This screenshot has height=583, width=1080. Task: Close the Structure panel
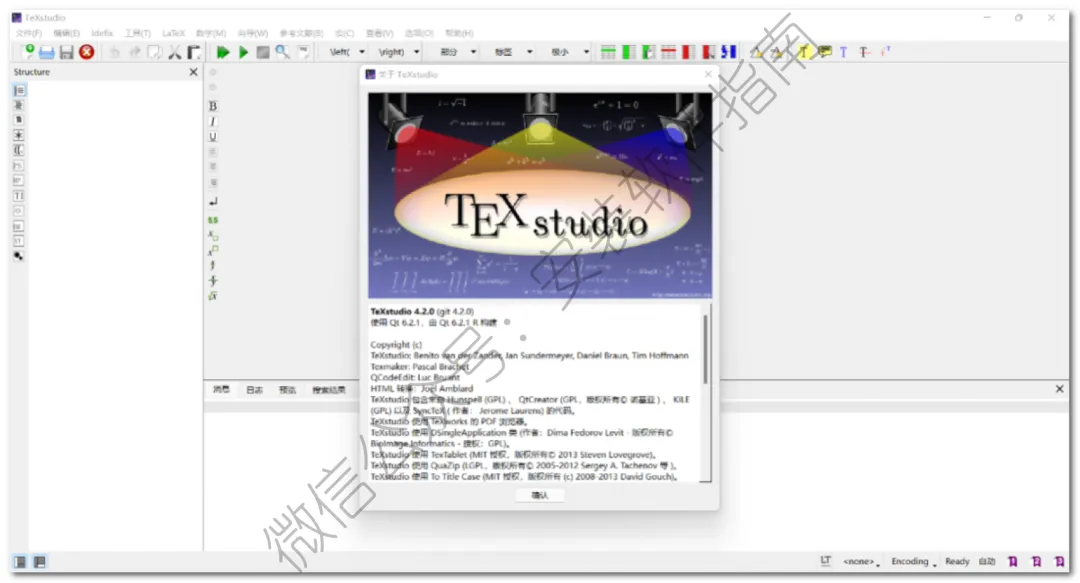click(x=194, y=72)
